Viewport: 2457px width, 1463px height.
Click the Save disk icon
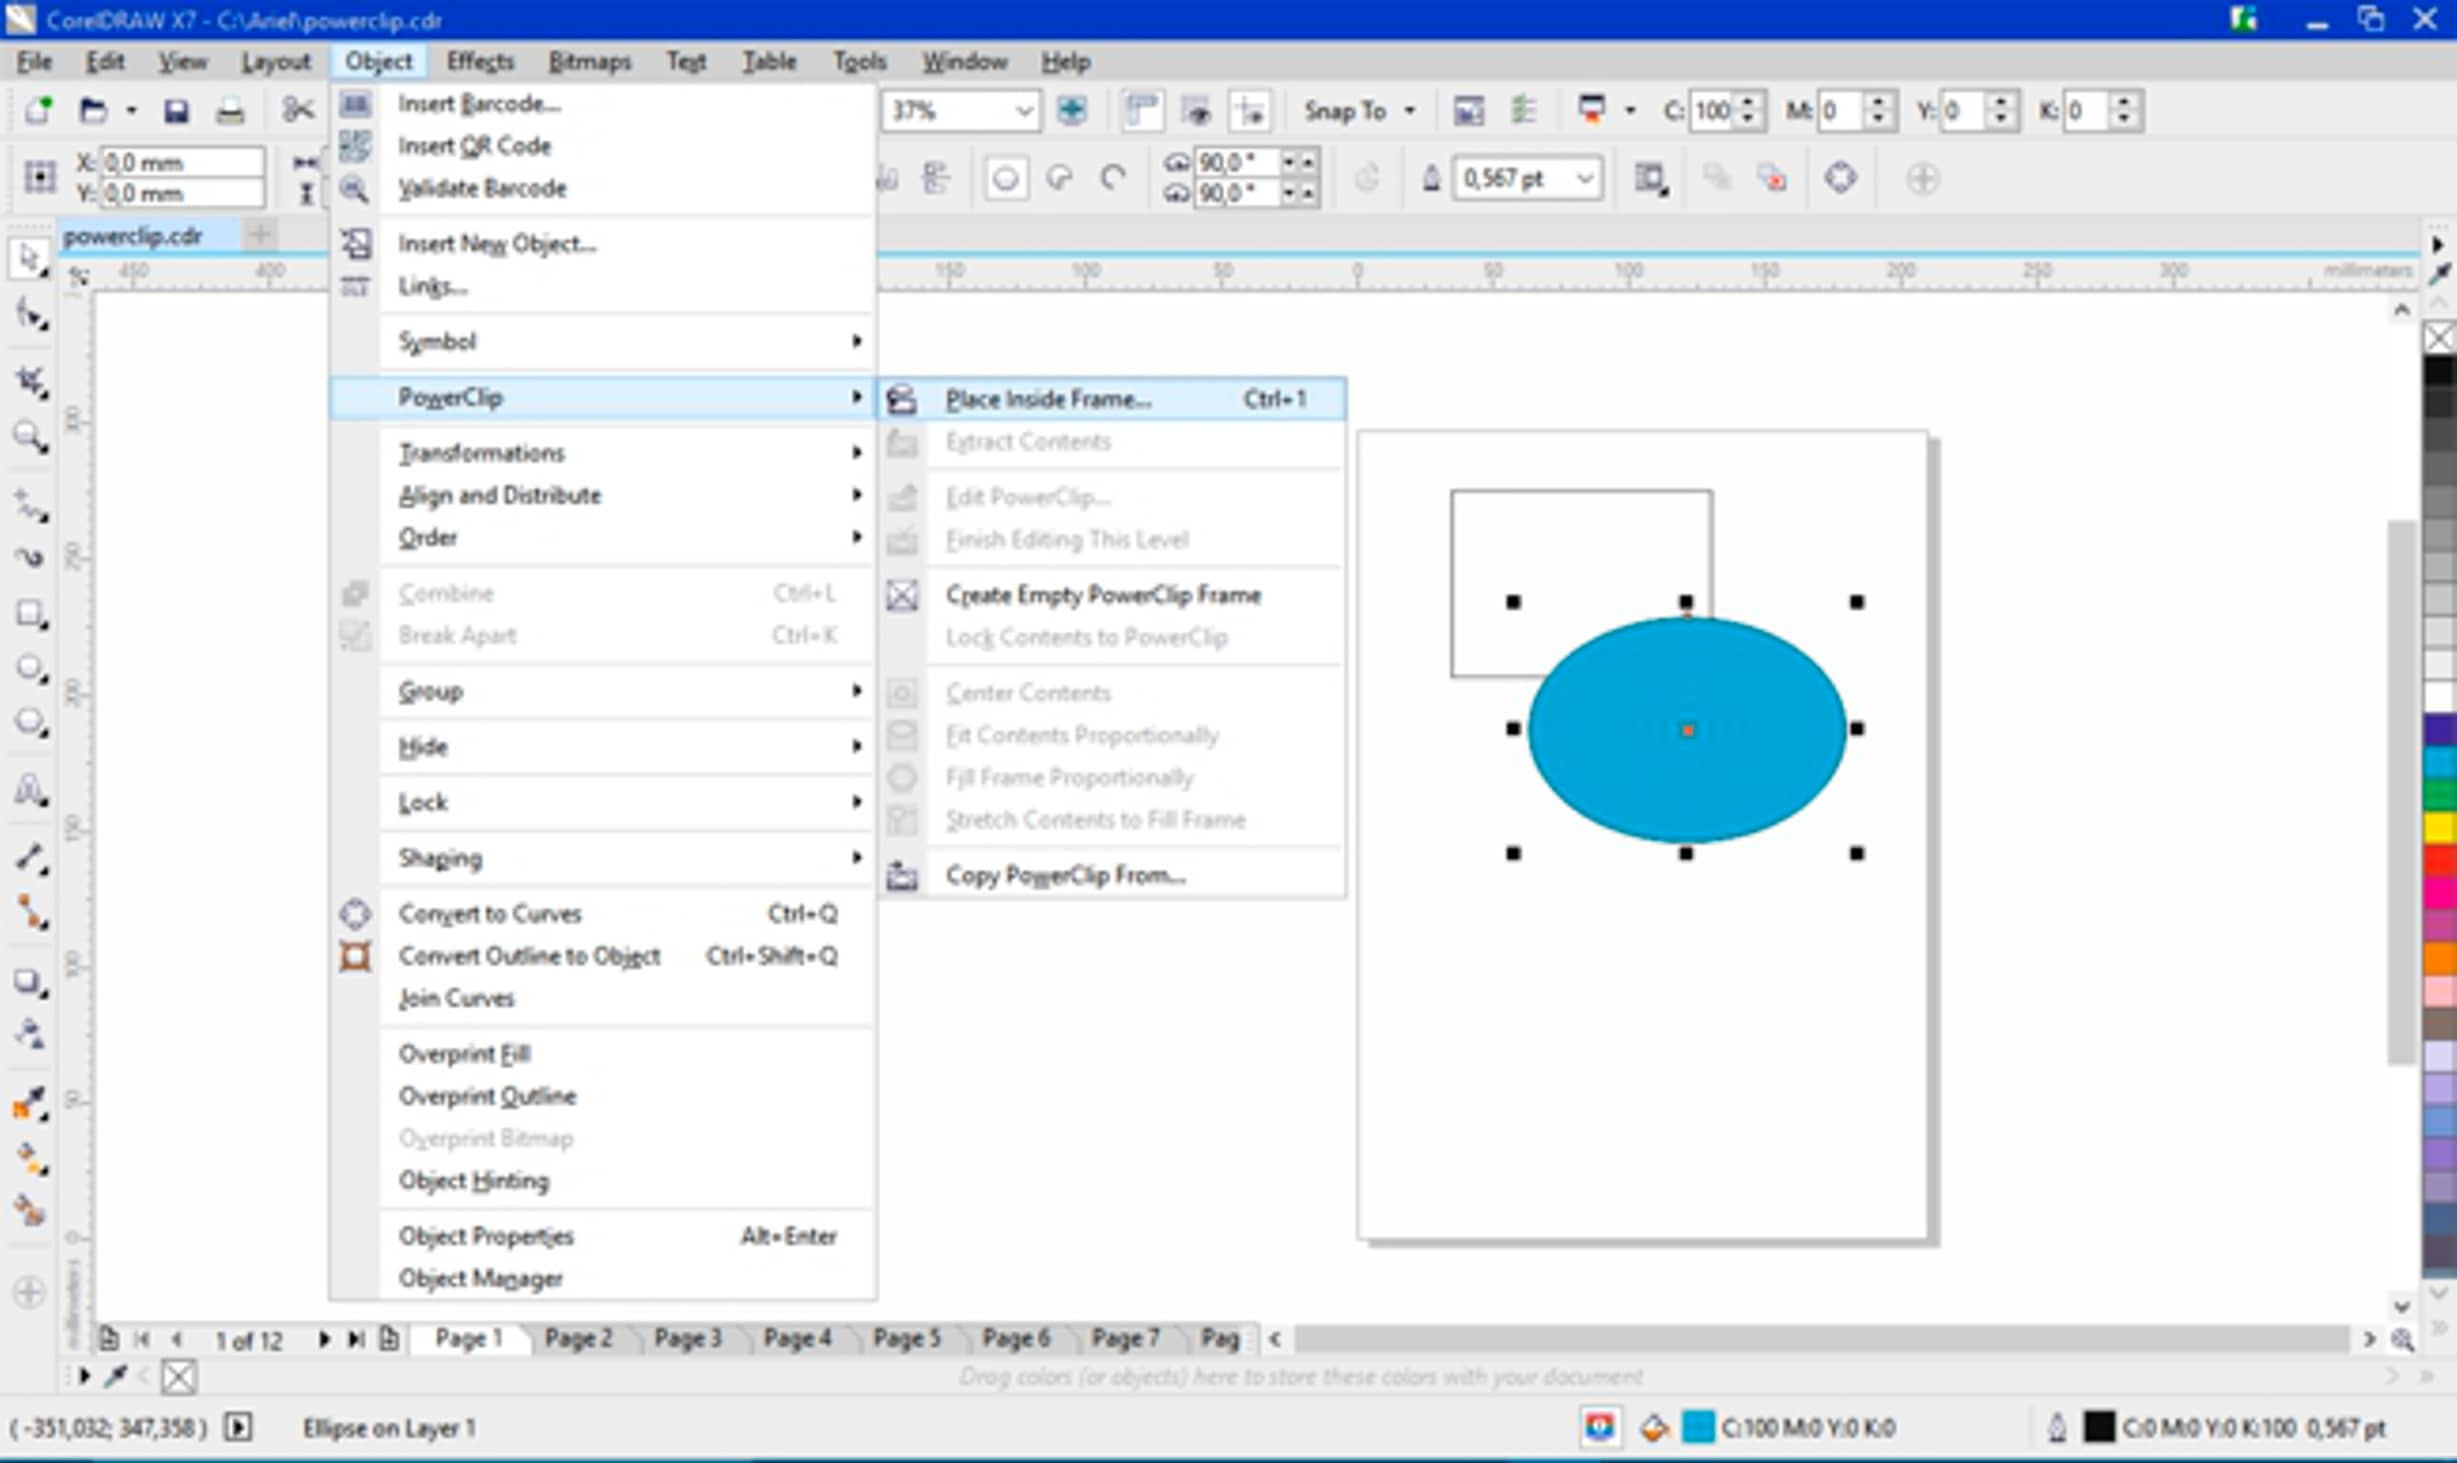click(176, 110)
